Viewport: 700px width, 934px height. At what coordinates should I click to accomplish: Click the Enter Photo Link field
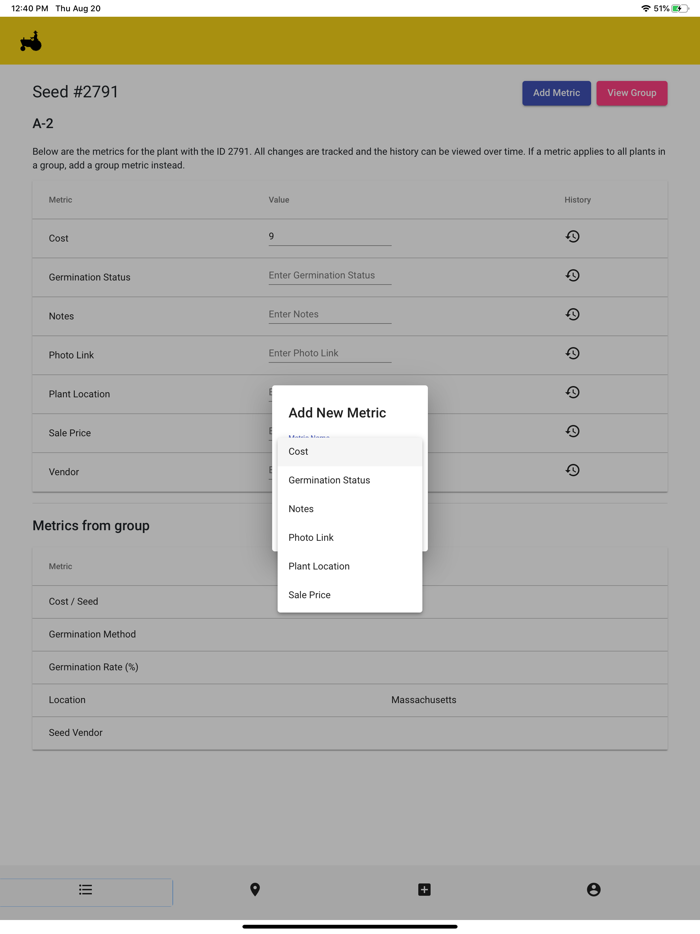329,354
